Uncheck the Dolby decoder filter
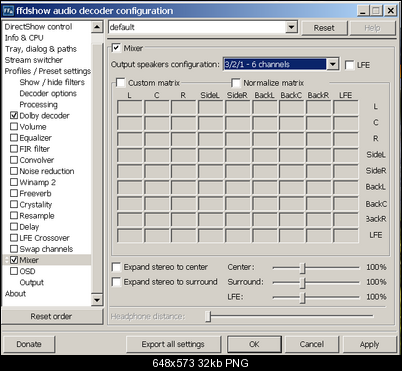 (x=14, y=116)
